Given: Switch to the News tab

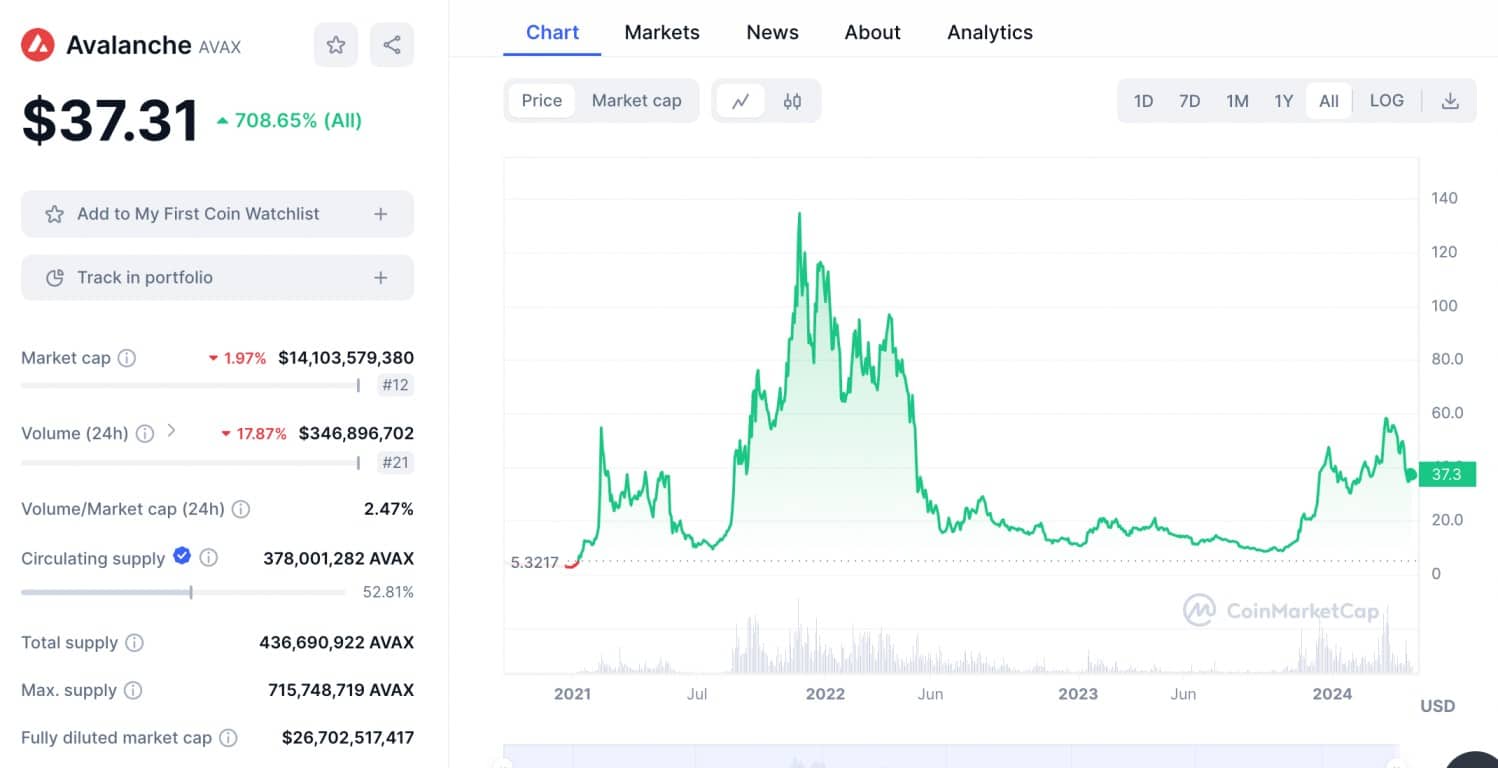Looking at the screenshot, I should pyautogui.click(x=773, y=32).
